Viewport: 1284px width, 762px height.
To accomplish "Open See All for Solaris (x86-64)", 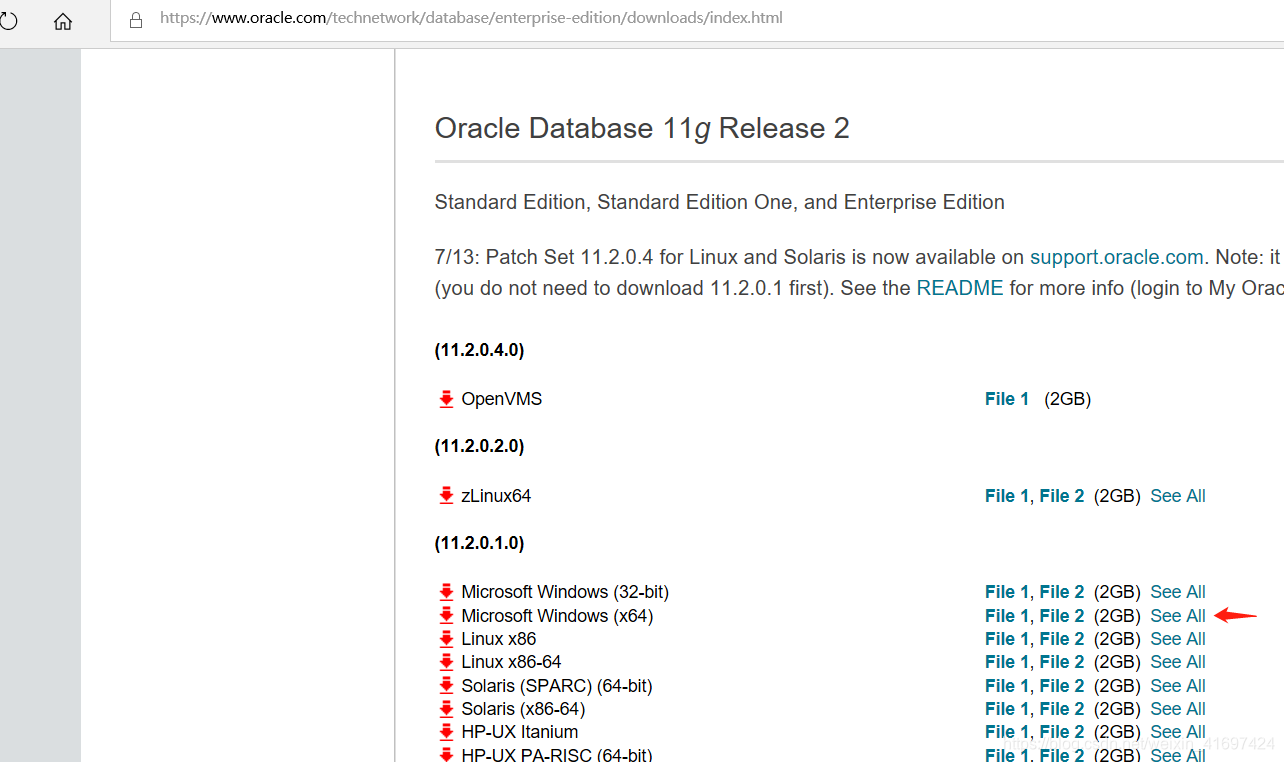I will (x=1178, y=709).
